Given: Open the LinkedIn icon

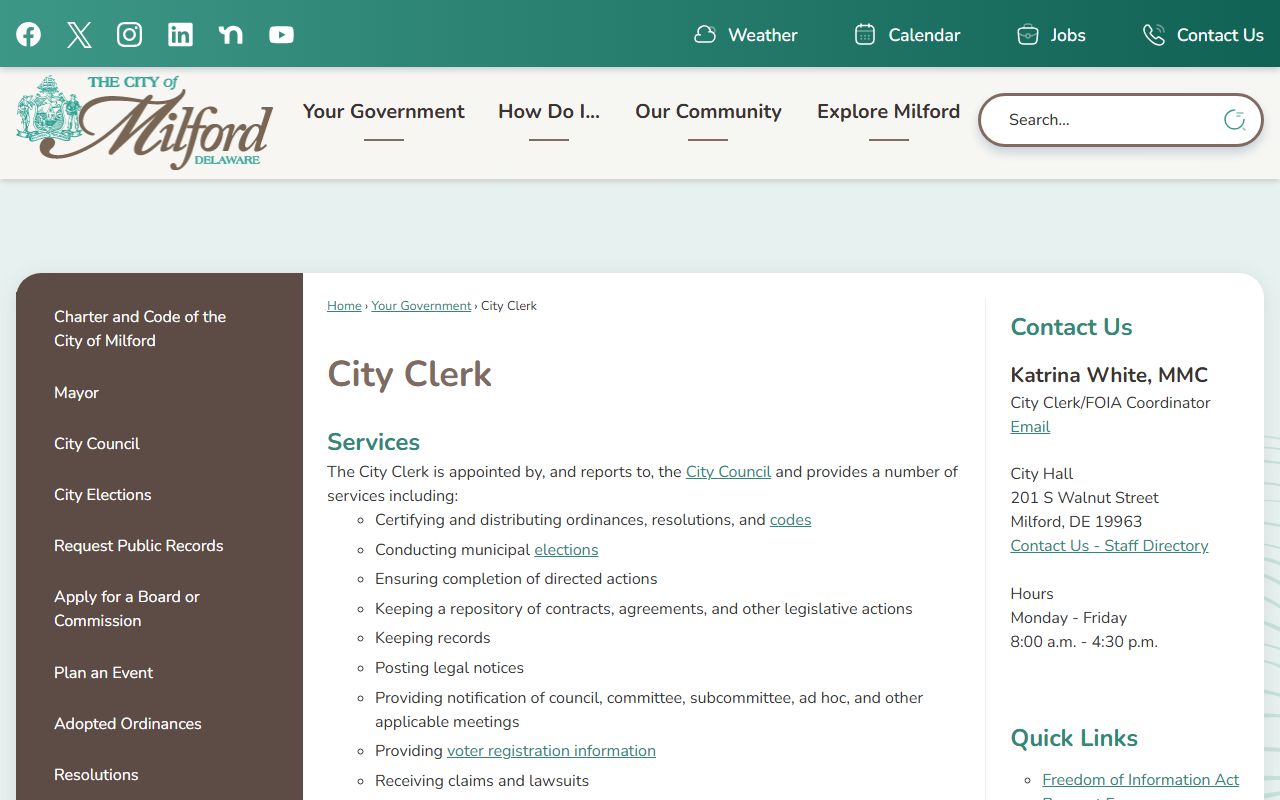Looking at the screenshot, I should pyautogui.click(x=180, y=35).
